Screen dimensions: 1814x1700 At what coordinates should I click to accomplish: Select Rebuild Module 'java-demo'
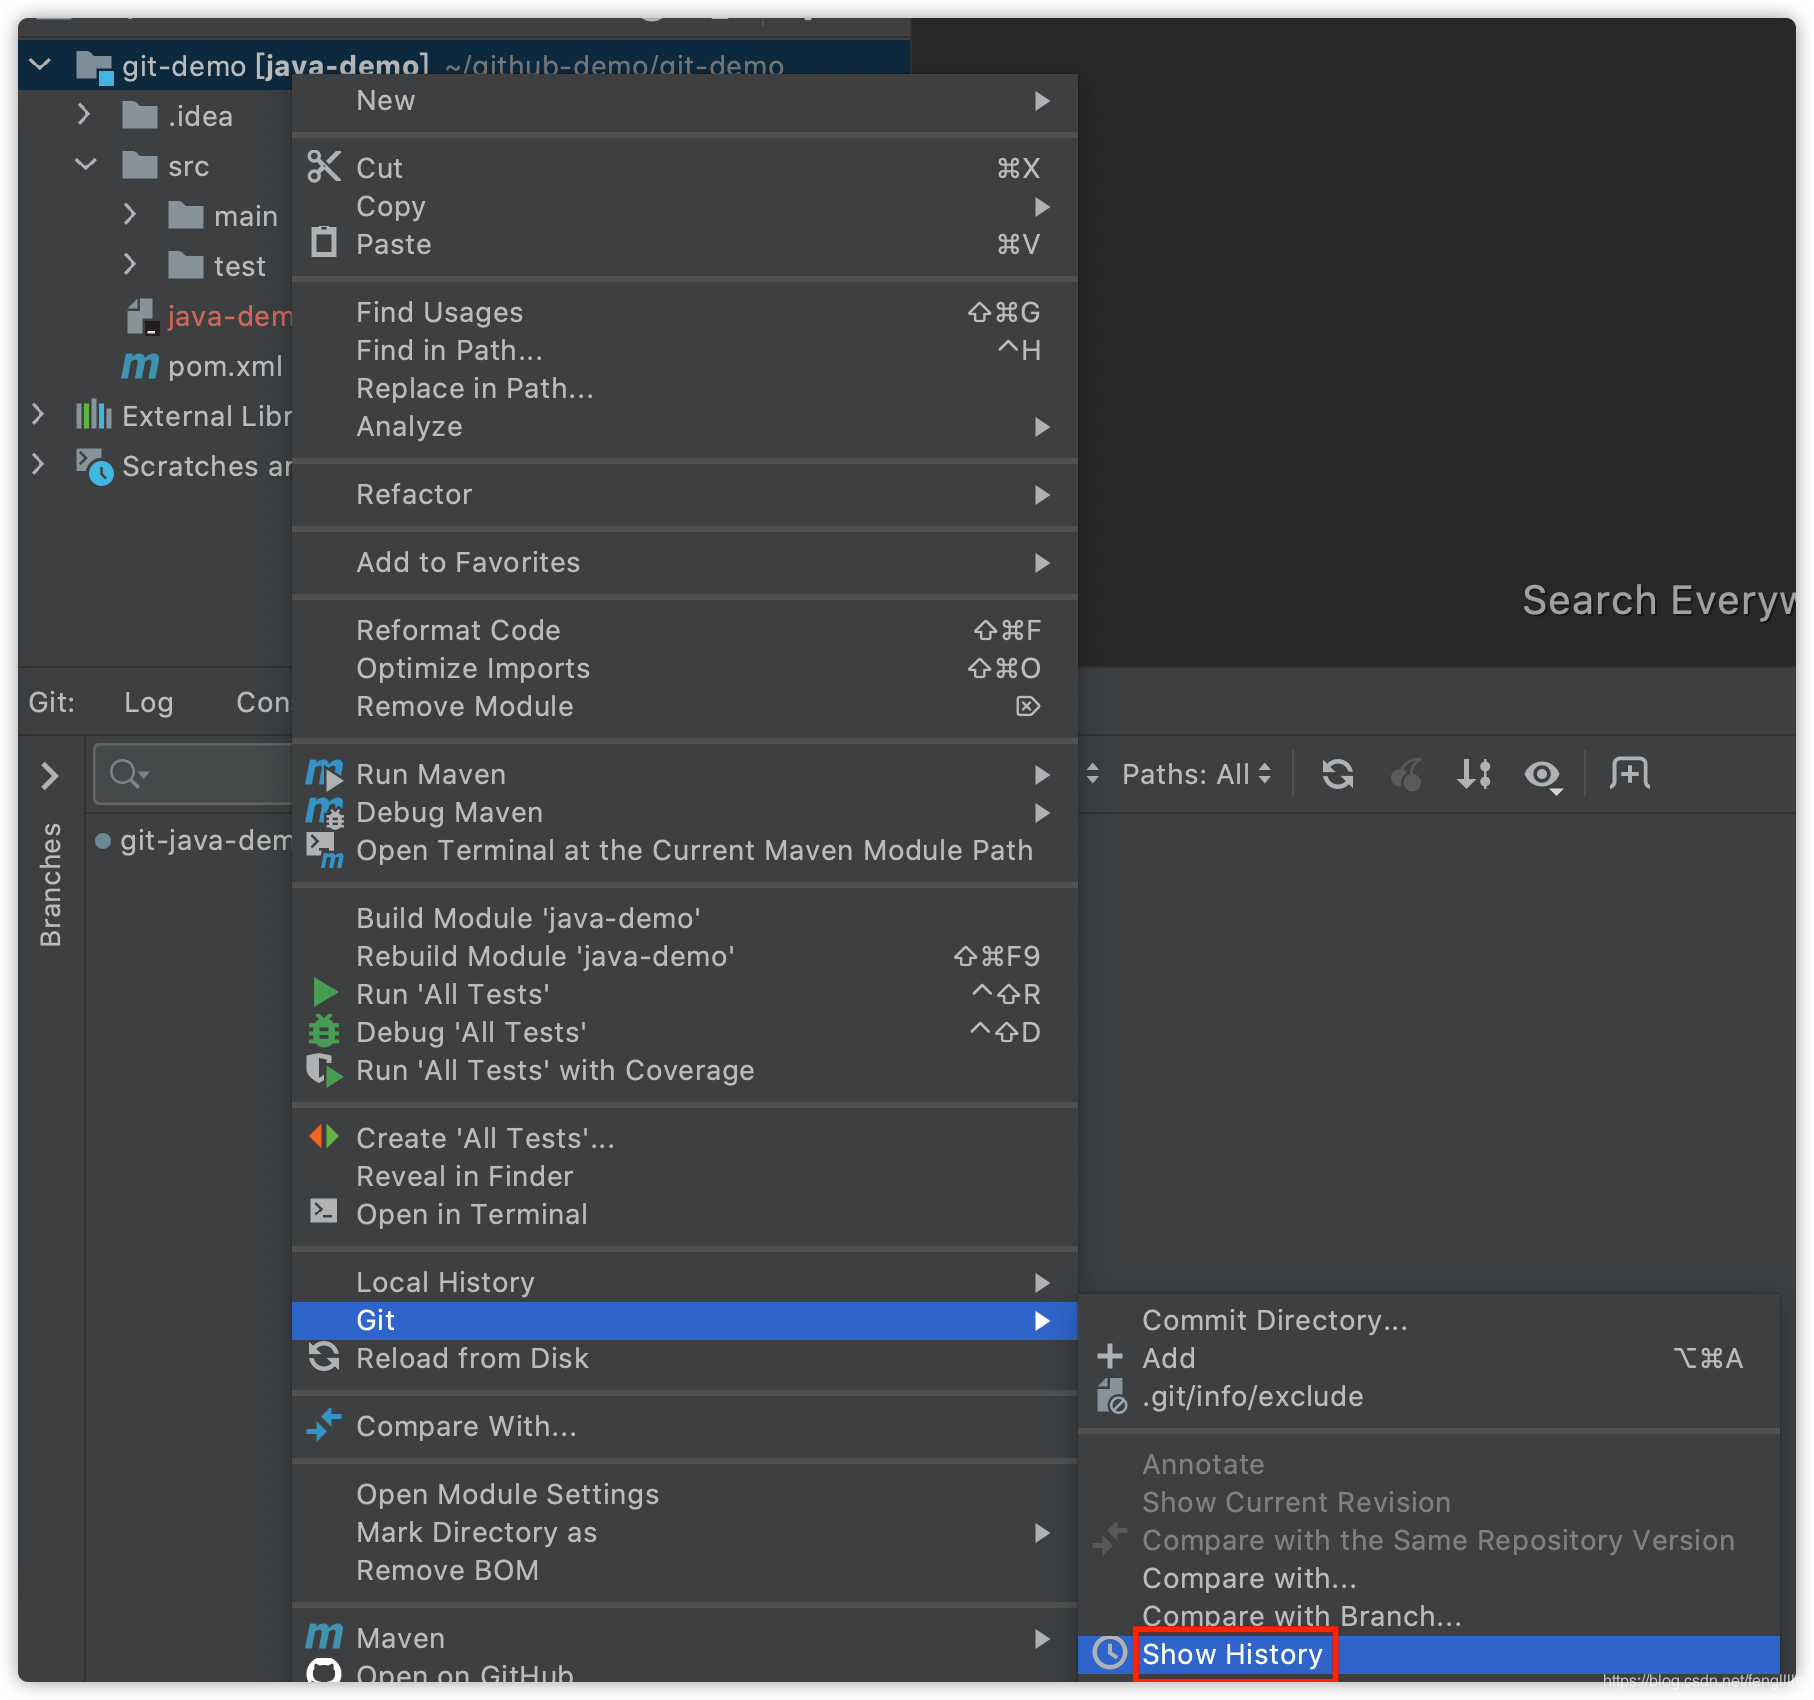(685, 956)
